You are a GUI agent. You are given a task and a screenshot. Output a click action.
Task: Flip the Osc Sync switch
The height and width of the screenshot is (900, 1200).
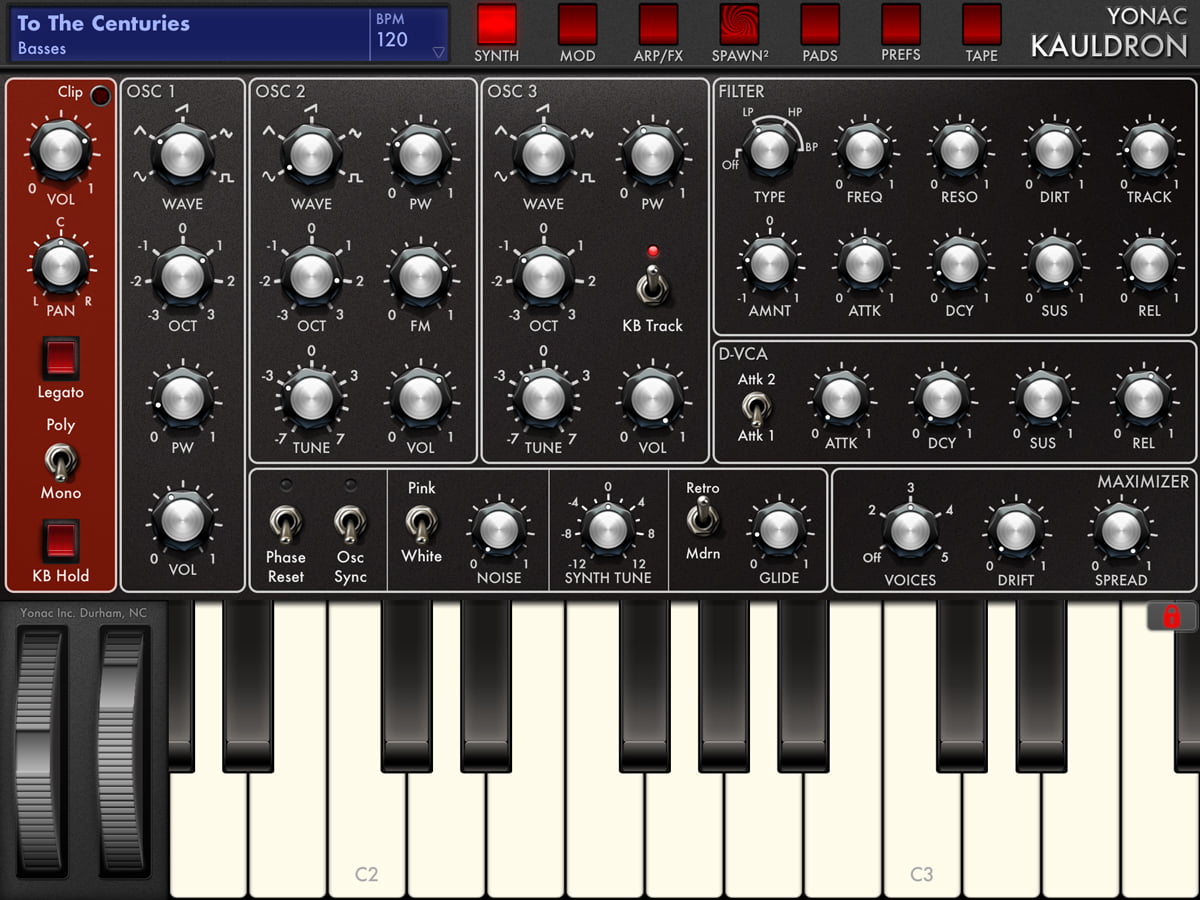(x=350, y=524)
